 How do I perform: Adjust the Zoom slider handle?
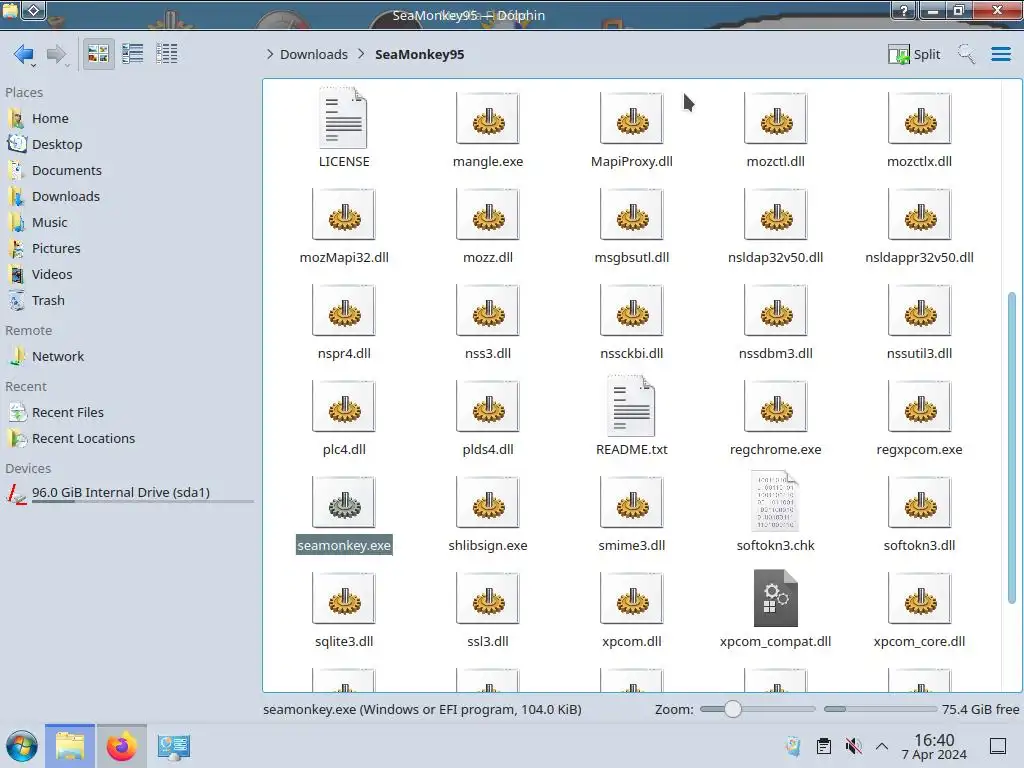tap(733, 709)
